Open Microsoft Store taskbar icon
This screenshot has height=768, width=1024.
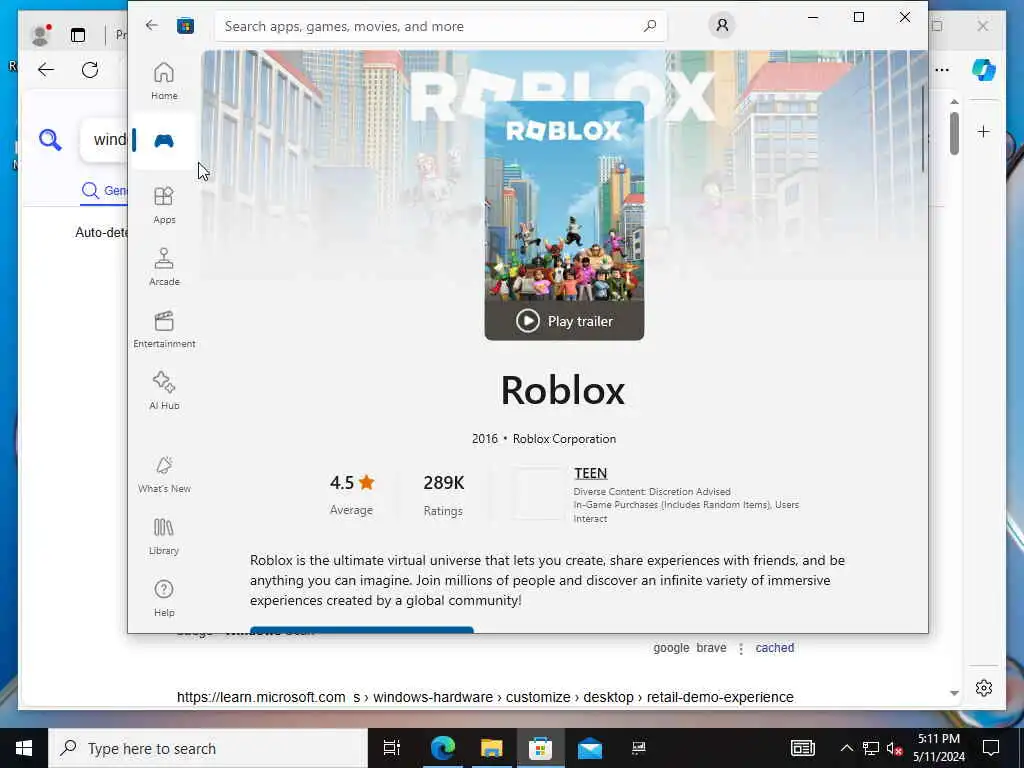tap(540, 748)
